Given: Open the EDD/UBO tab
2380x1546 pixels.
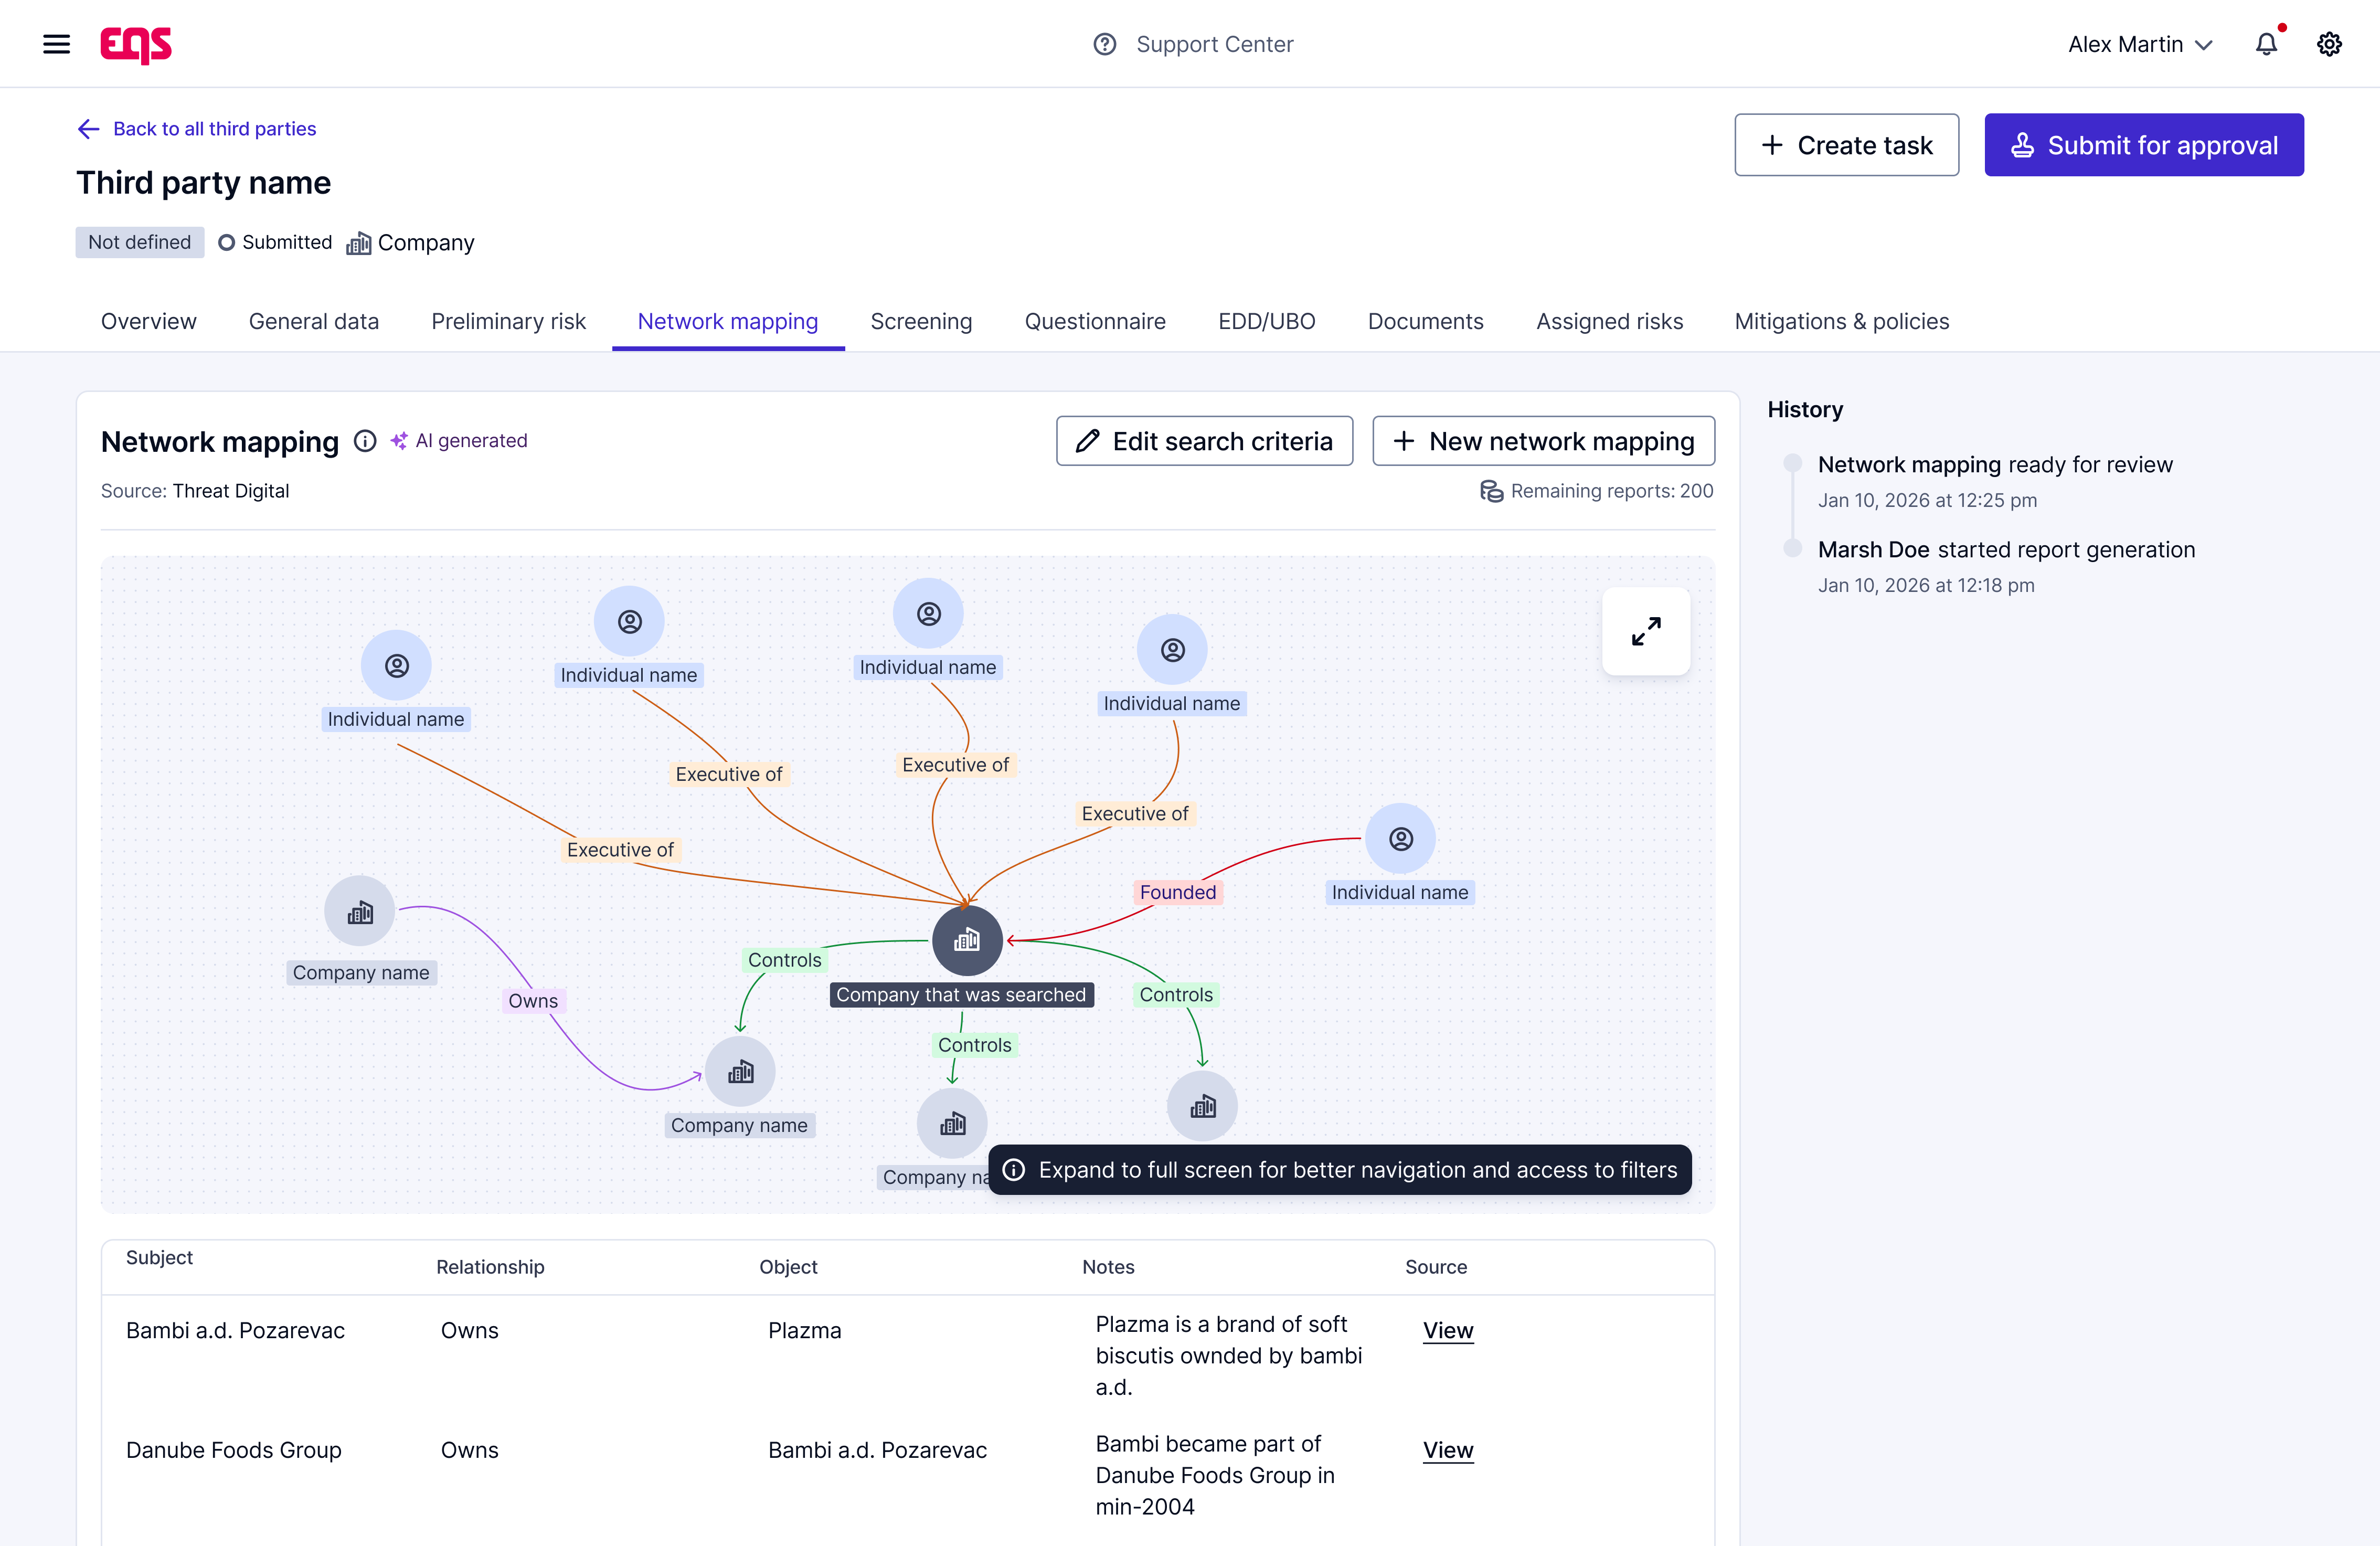Looking at the screenshot, I should (1266, 321).
